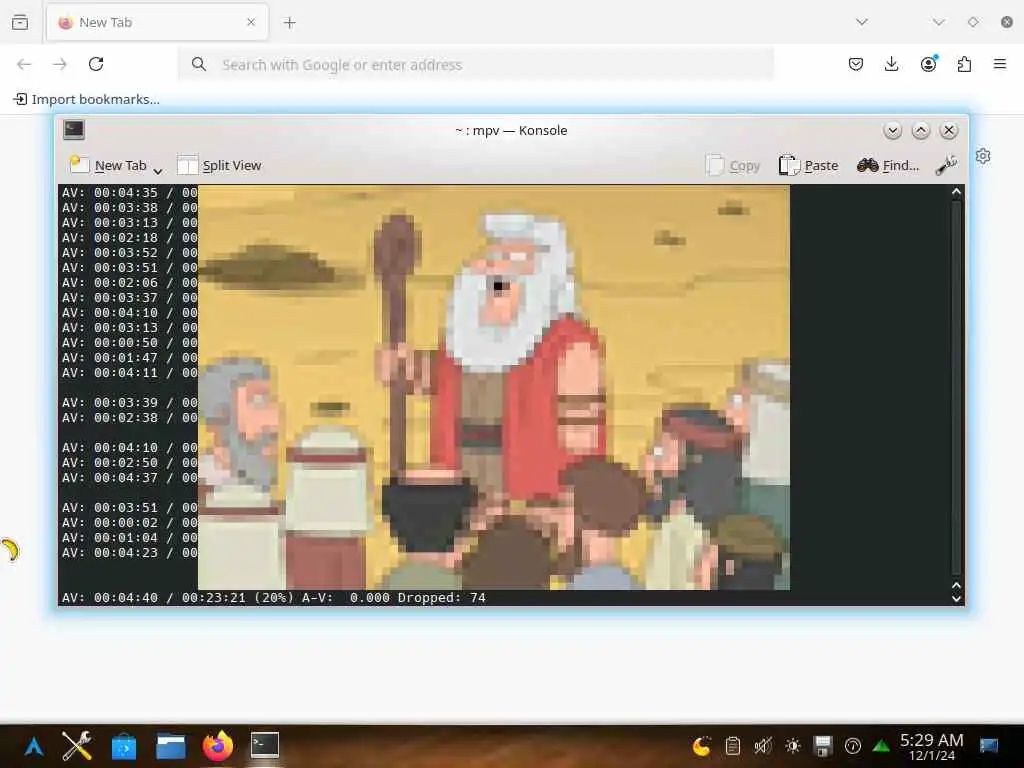Click Paste in Konsole toolbar
1024x768 pixels.
(x=808, y=165)
